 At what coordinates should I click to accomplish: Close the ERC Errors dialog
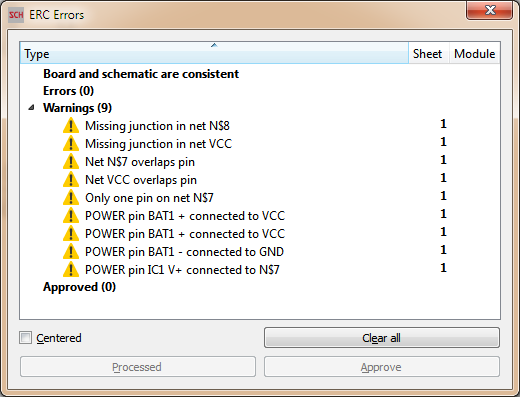click(x=489, y=10)
